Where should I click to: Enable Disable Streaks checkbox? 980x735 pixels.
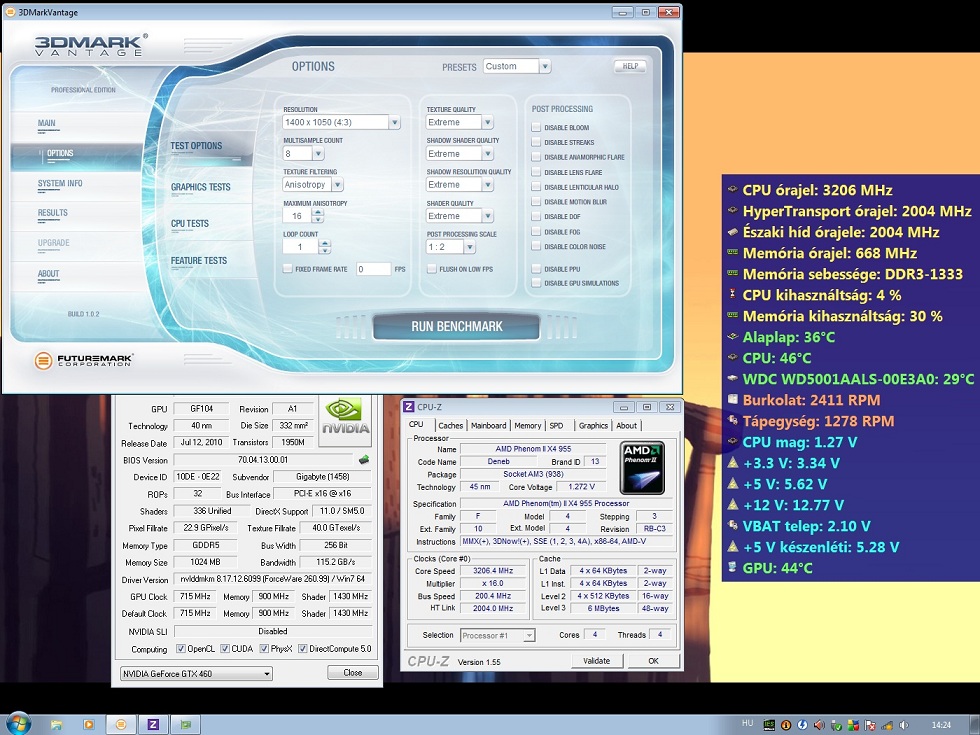tap(536, 142)
